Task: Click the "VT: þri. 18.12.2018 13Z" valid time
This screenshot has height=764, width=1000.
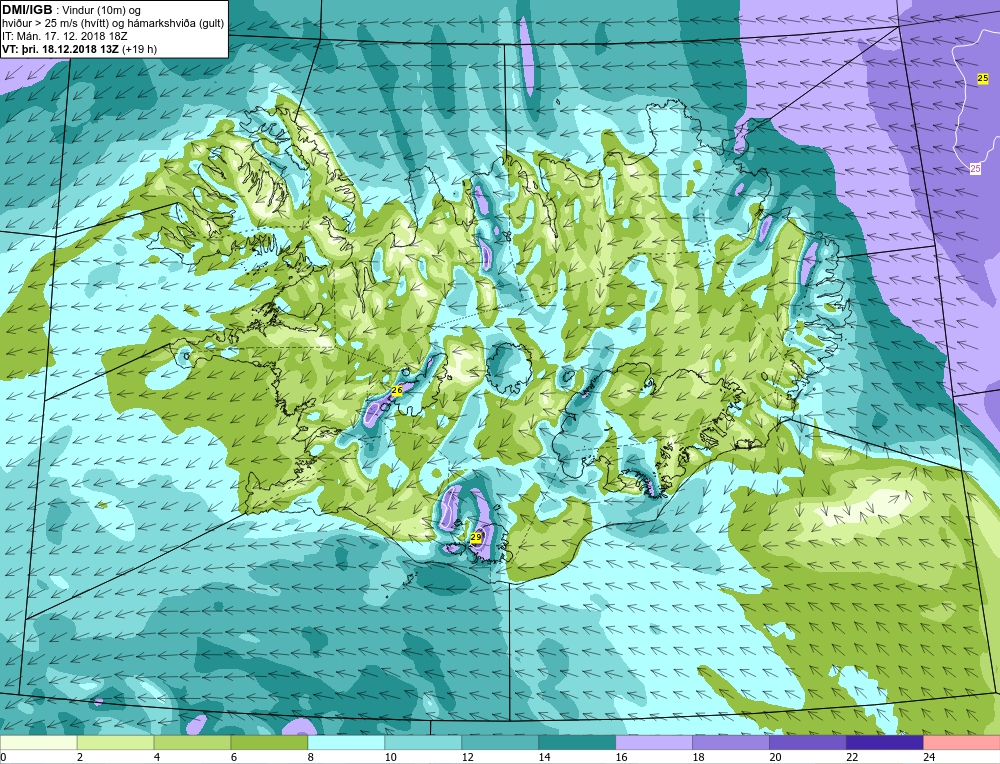Action: click(61, 49)
